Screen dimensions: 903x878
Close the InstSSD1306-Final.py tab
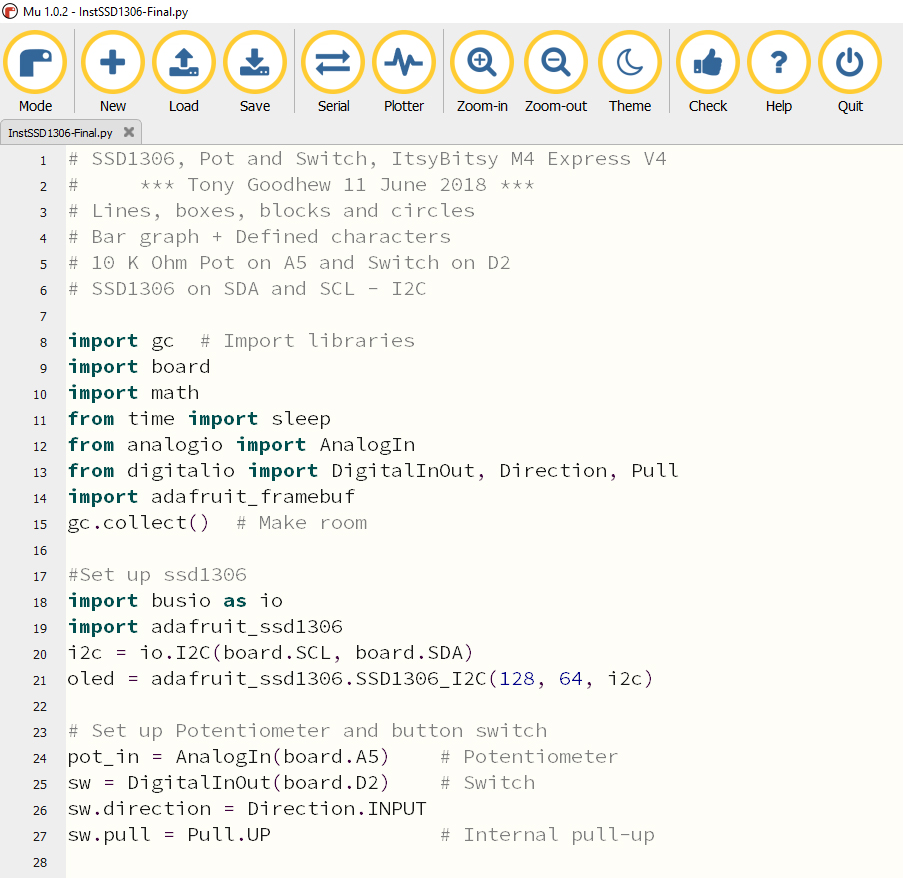click(127, 131)
